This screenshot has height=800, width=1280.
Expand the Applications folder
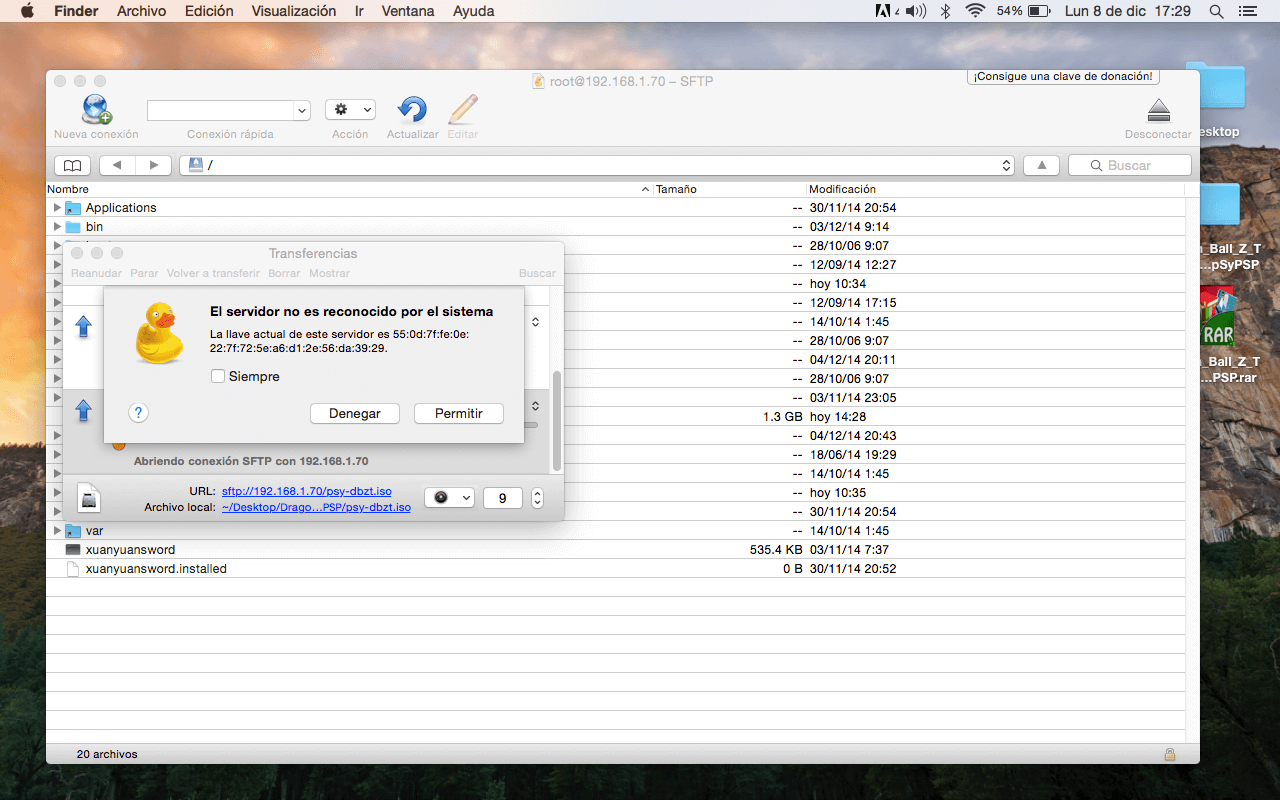[57, 208]
